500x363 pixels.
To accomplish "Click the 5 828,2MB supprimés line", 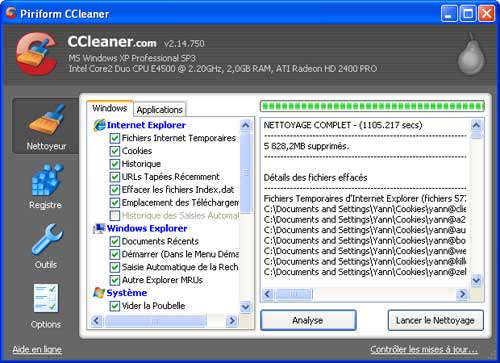I will (306, 146).
